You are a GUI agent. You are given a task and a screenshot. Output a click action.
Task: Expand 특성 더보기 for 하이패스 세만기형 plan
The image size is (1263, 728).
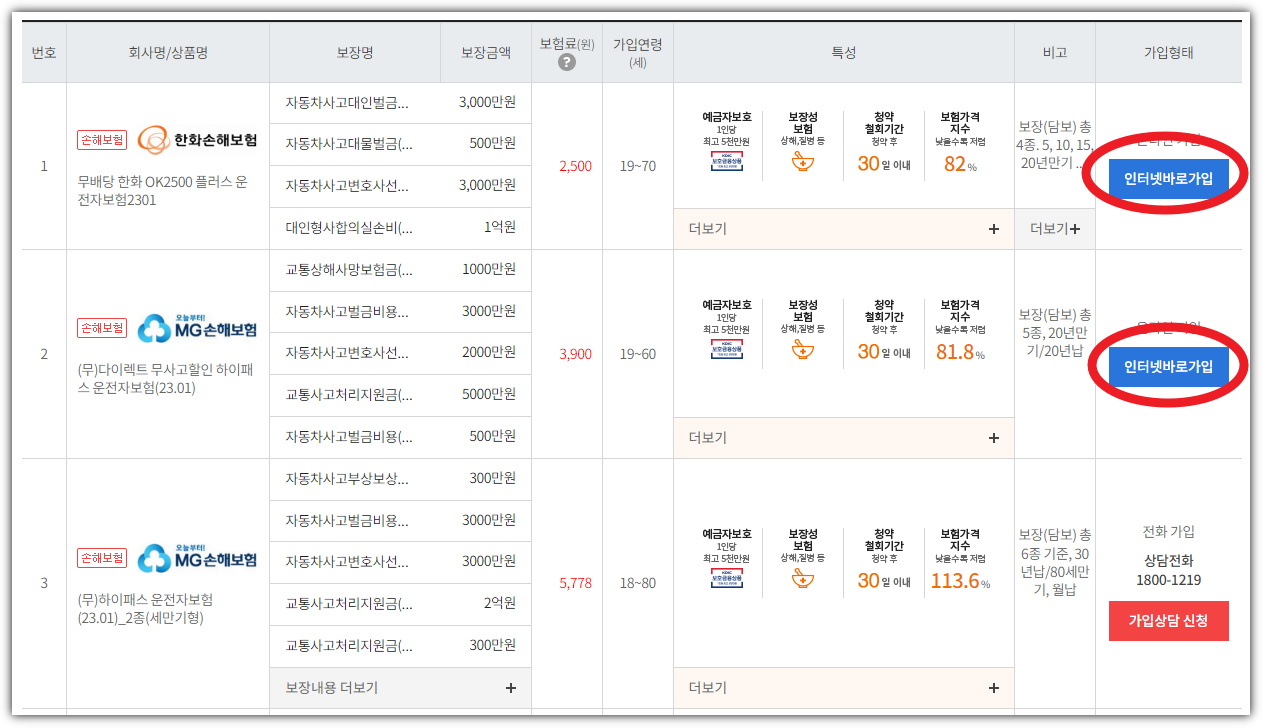pos(844,688)
